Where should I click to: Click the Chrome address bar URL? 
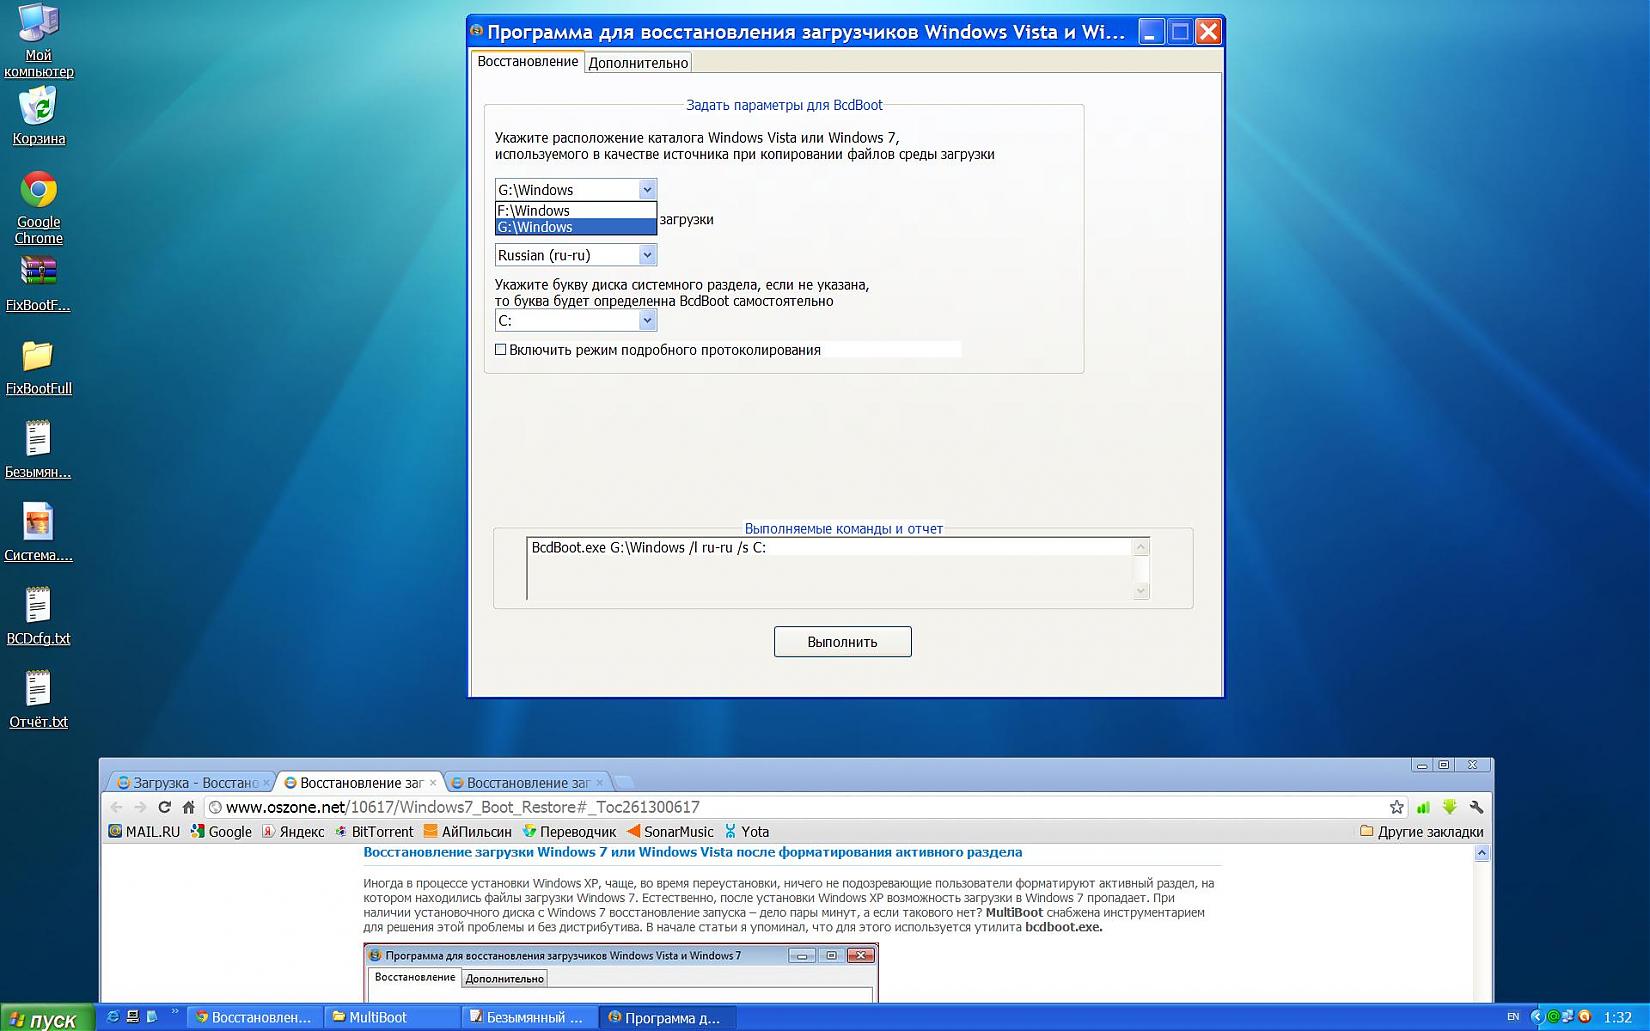462,807
